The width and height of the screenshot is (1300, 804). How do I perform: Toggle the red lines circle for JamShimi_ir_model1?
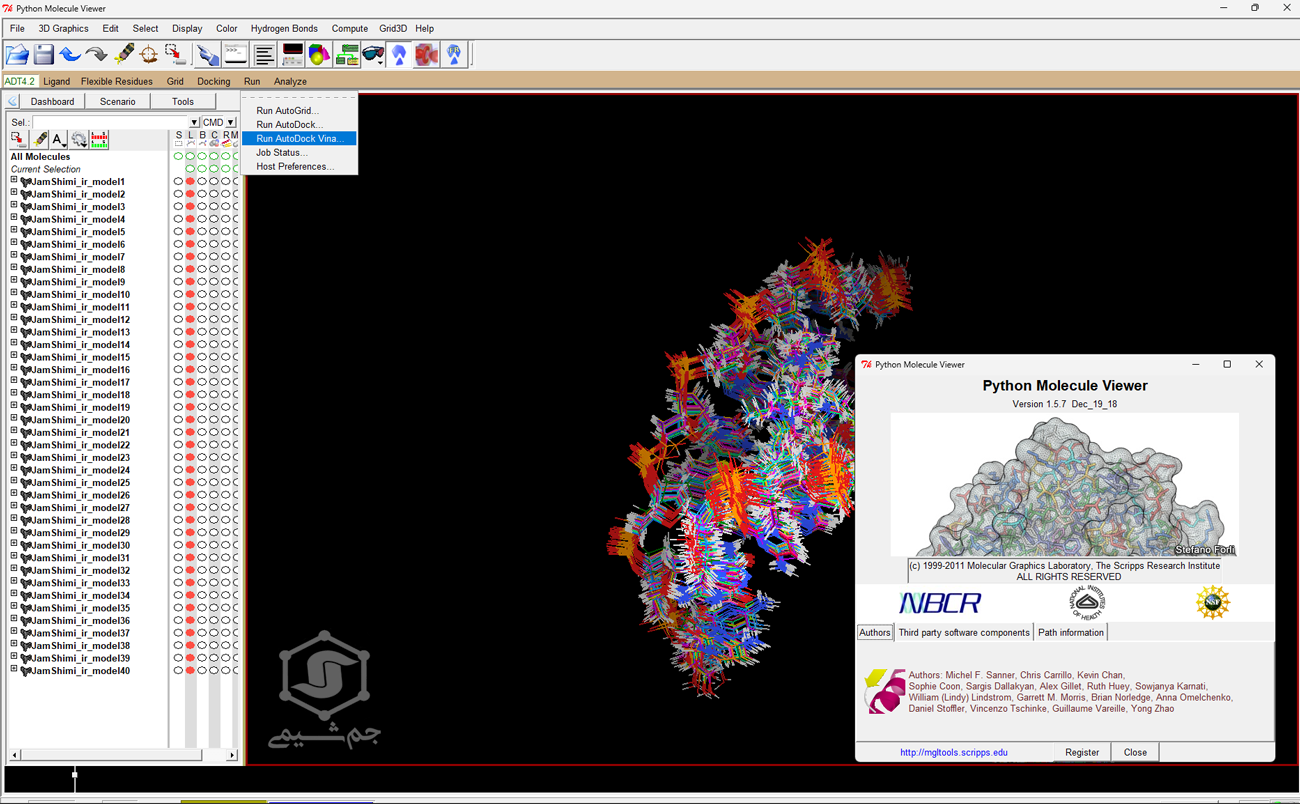tap(190, 182)
